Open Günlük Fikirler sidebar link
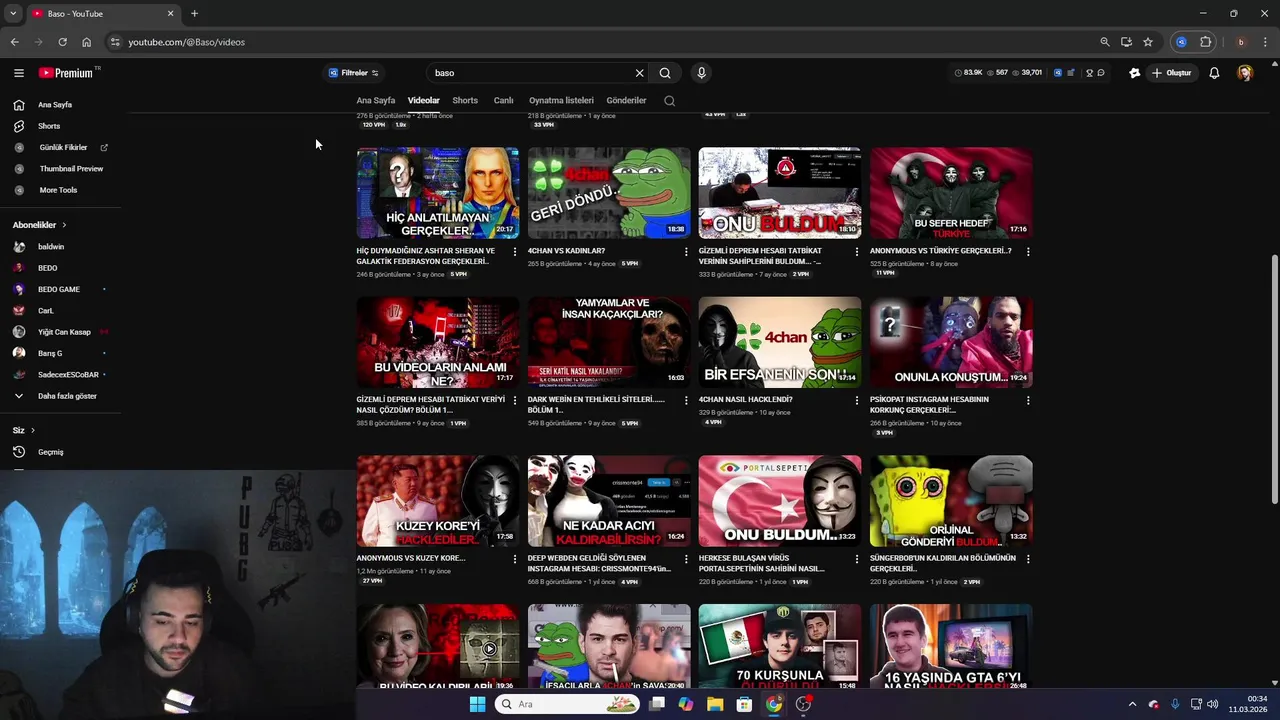This screenshot has width=1280, height=720. pos(63,147)
